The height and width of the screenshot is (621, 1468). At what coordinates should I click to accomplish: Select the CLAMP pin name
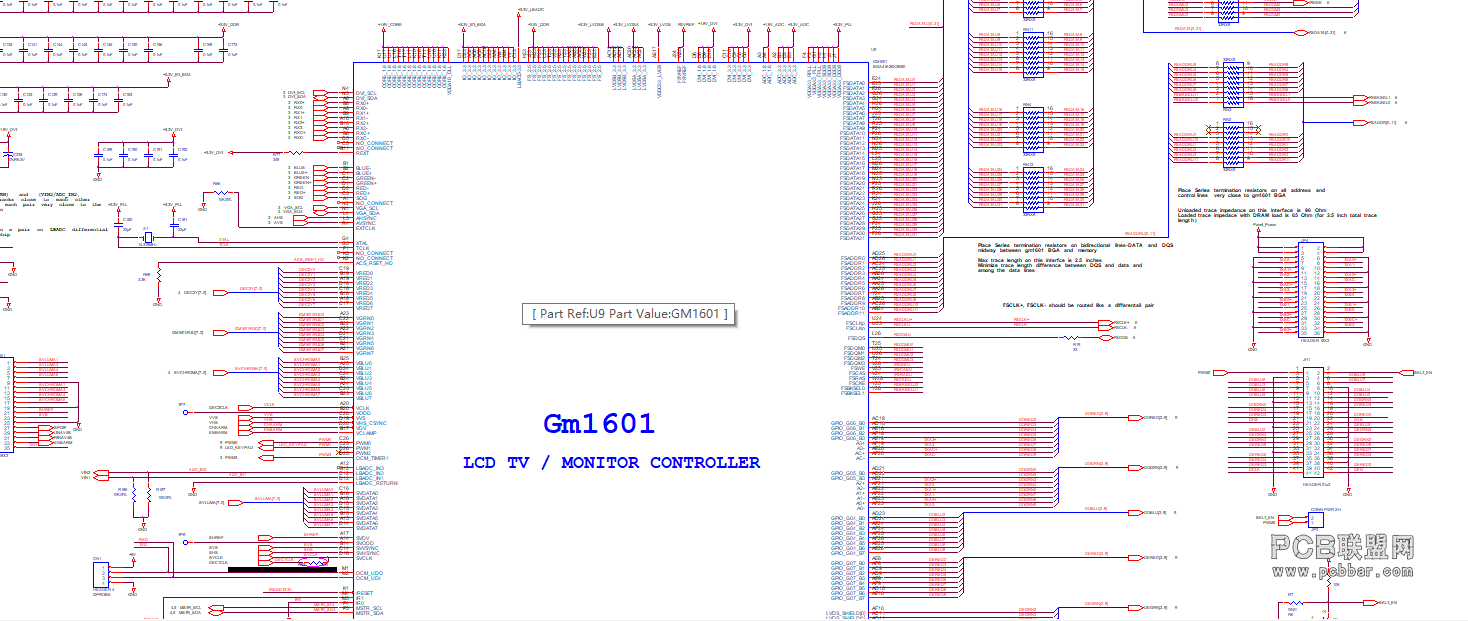pyautogui.click(x=364, y=433)
